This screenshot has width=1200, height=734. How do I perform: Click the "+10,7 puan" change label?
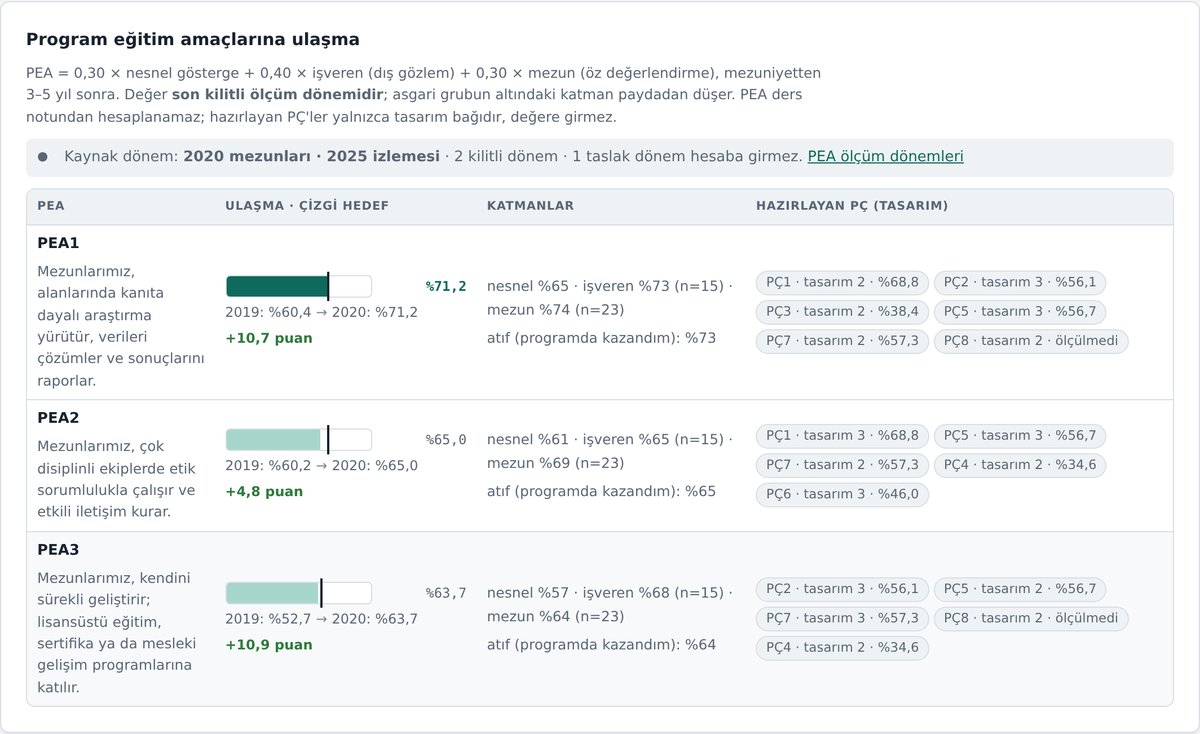269,338
